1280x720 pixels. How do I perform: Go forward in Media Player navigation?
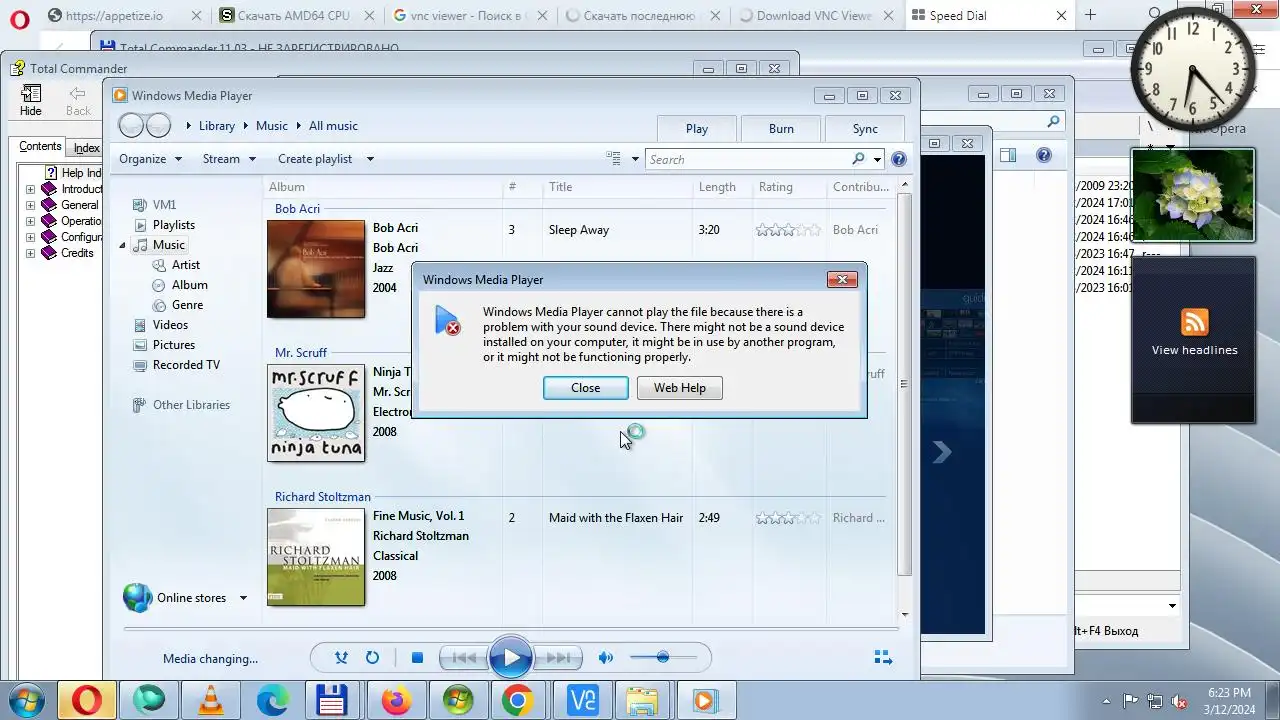click(x=158, y=125)
